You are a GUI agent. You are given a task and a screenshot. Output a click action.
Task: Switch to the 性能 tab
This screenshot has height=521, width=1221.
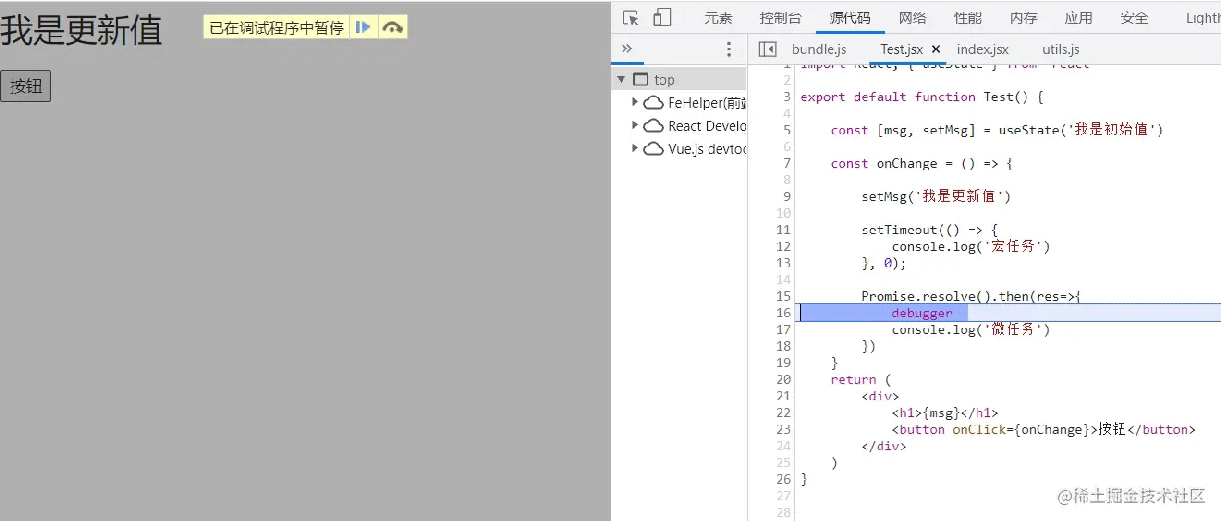pos(967,18)
